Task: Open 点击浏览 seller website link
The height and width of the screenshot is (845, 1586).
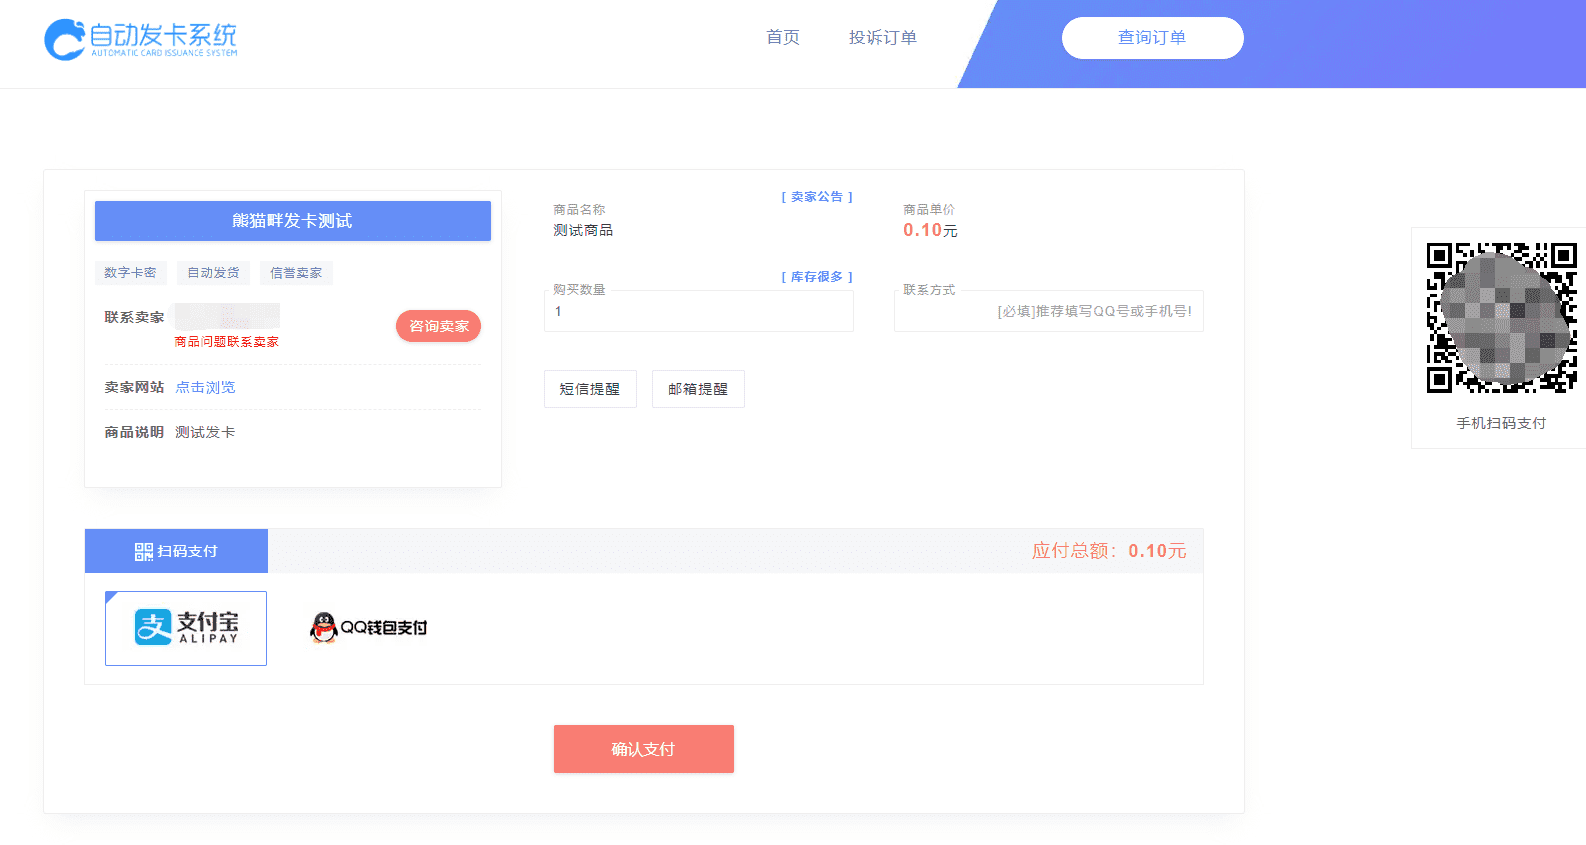Action: (x=206, y=387)
